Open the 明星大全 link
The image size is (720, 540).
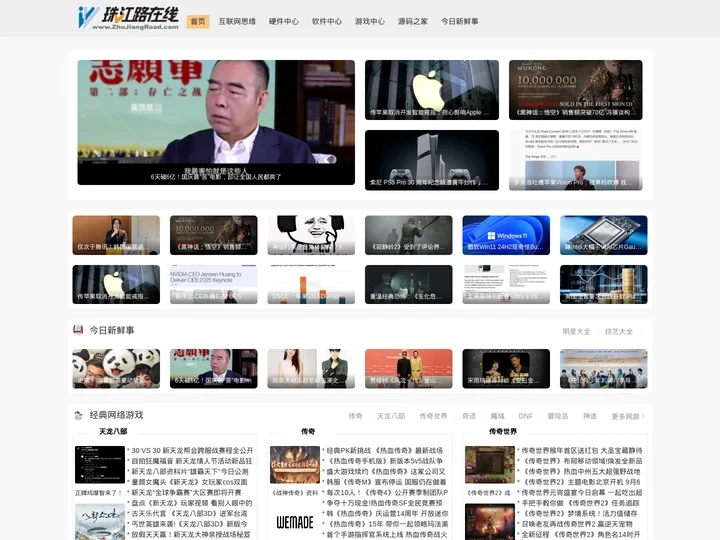(576, 332)
